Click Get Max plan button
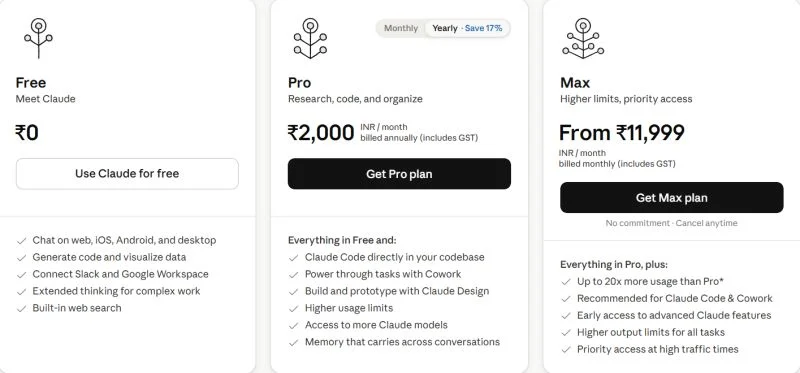This screenshot has height=373, width=800. (671, 197)
